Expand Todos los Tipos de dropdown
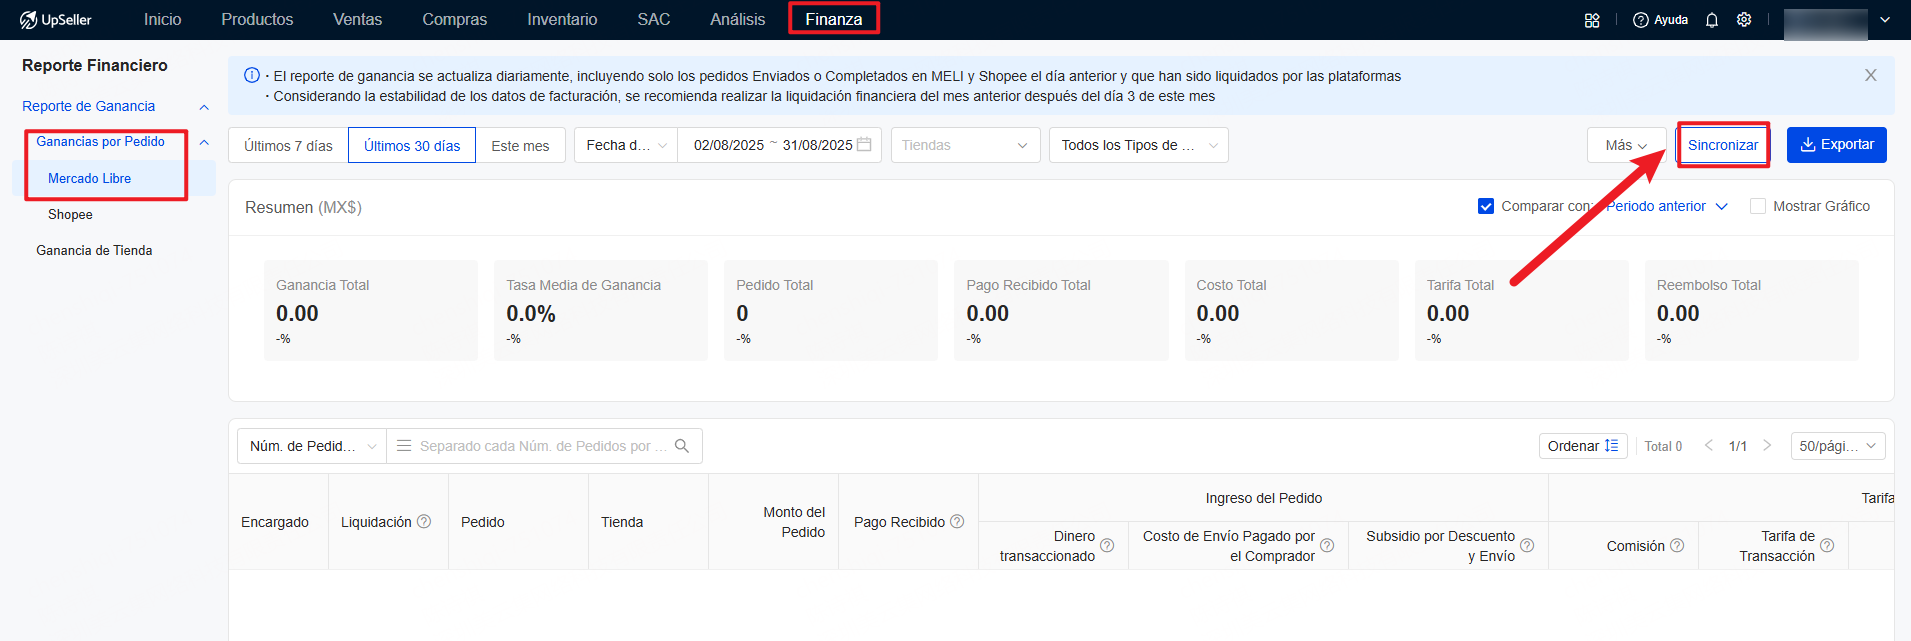1911x641 pixels. (1138, 145)
